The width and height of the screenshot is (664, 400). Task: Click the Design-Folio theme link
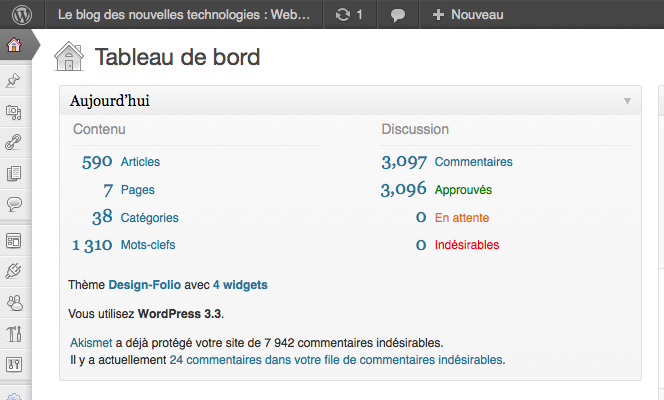coord(145,285)
